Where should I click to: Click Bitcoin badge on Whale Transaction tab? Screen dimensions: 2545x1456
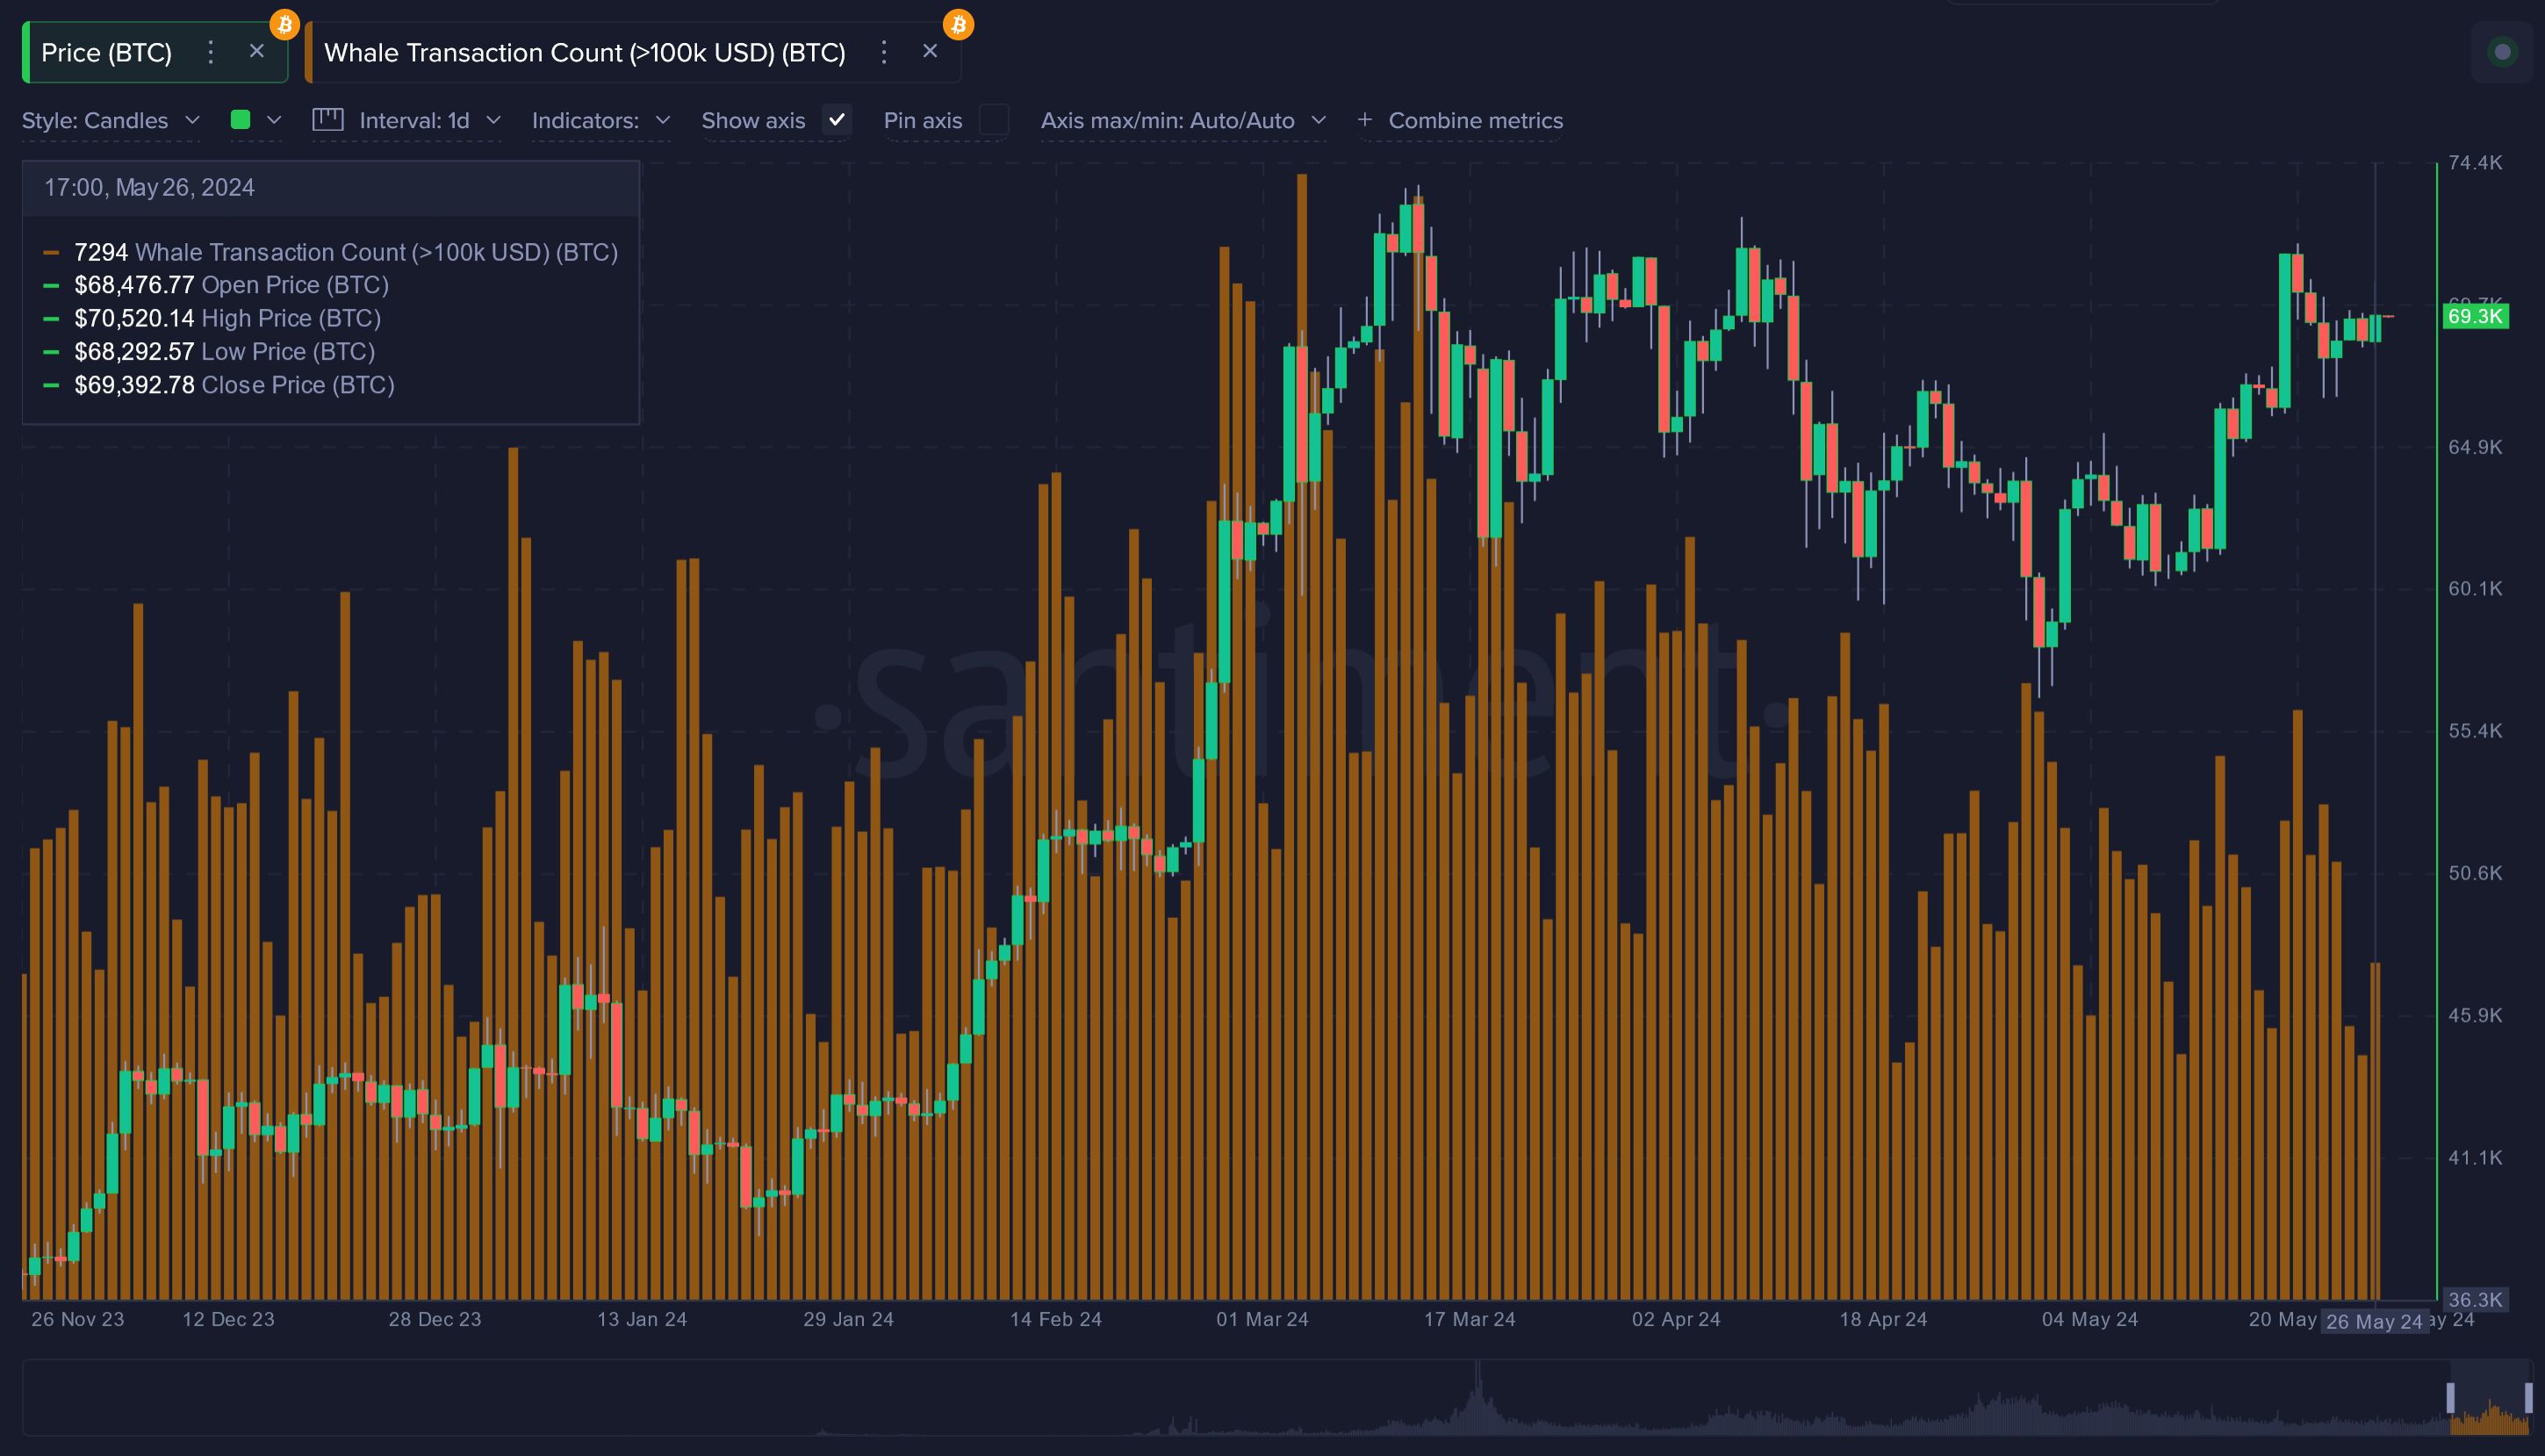click(958, 24)
